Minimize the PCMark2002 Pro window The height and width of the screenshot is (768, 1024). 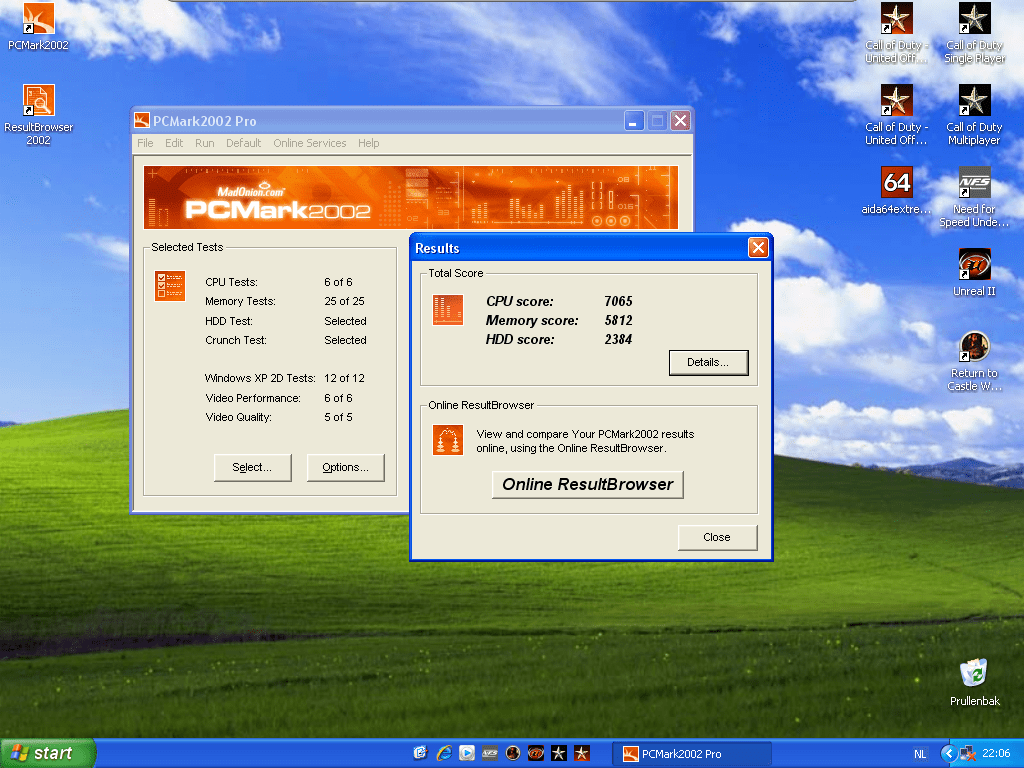click(633, 121)
